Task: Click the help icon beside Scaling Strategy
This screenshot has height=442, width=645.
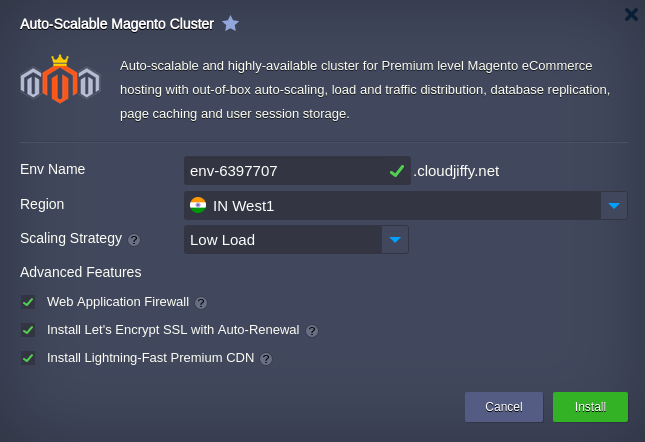Action: coord(134,240)
